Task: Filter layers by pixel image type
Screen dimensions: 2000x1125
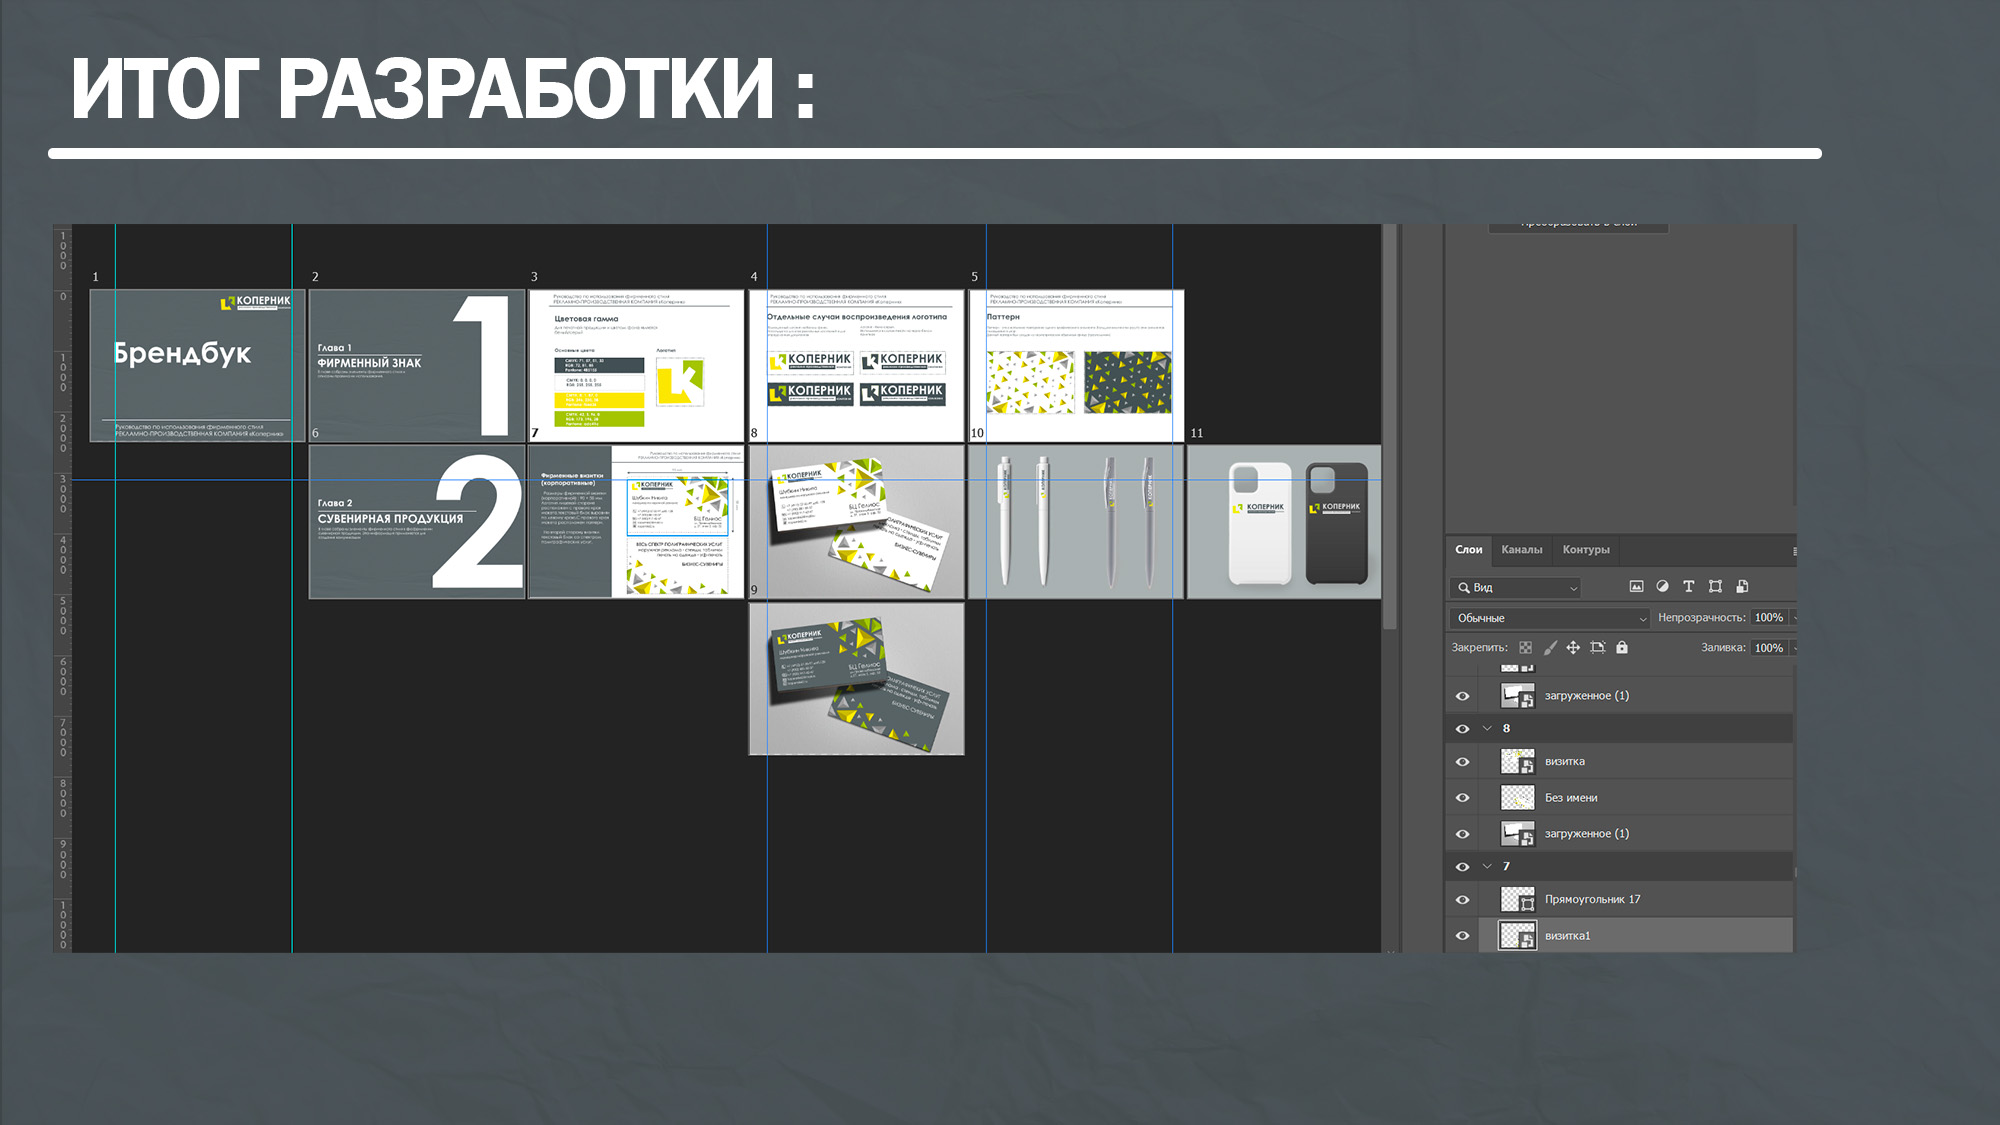Action: click(x=1636, y=587)
